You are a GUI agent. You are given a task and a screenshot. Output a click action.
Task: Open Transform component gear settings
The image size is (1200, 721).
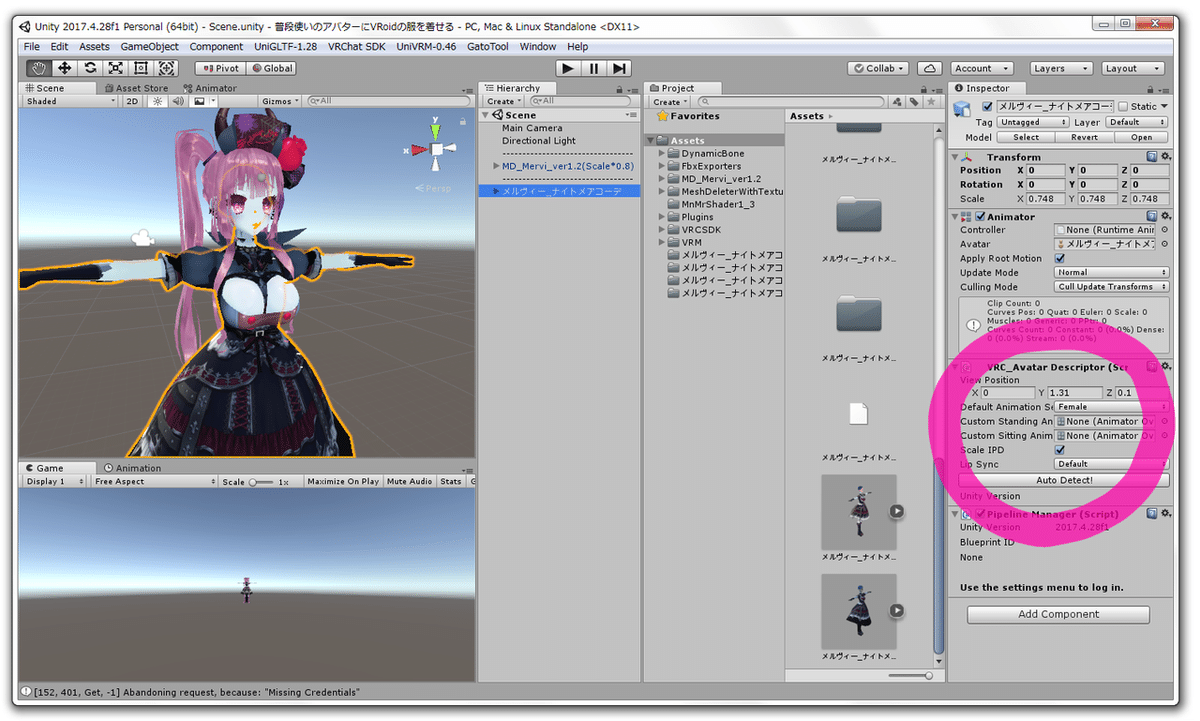point(1165,157)
